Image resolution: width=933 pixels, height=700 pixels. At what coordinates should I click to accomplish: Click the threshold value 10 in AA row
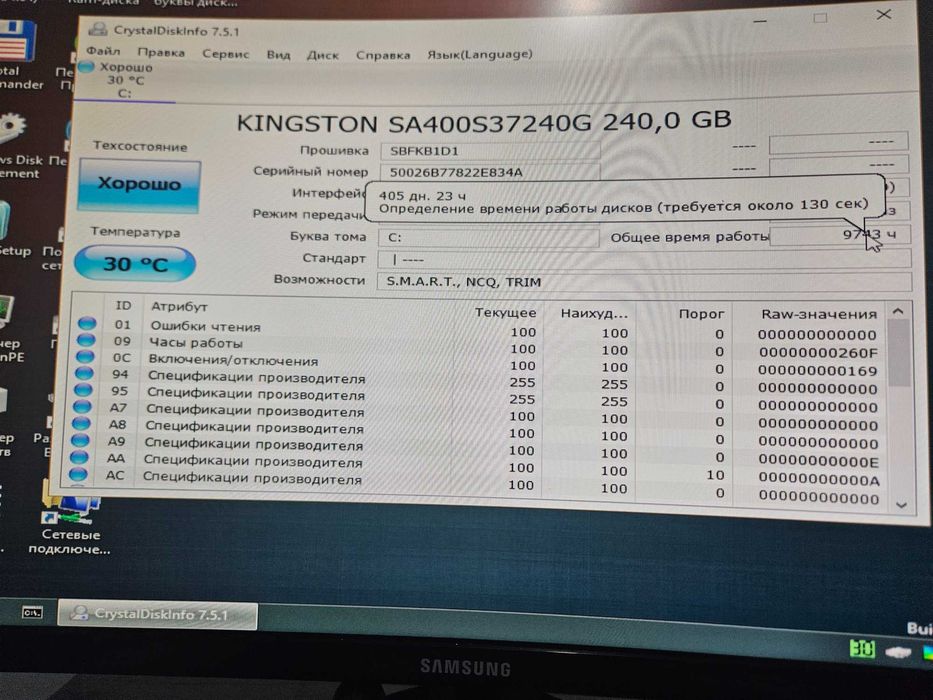tap(715, 475)
